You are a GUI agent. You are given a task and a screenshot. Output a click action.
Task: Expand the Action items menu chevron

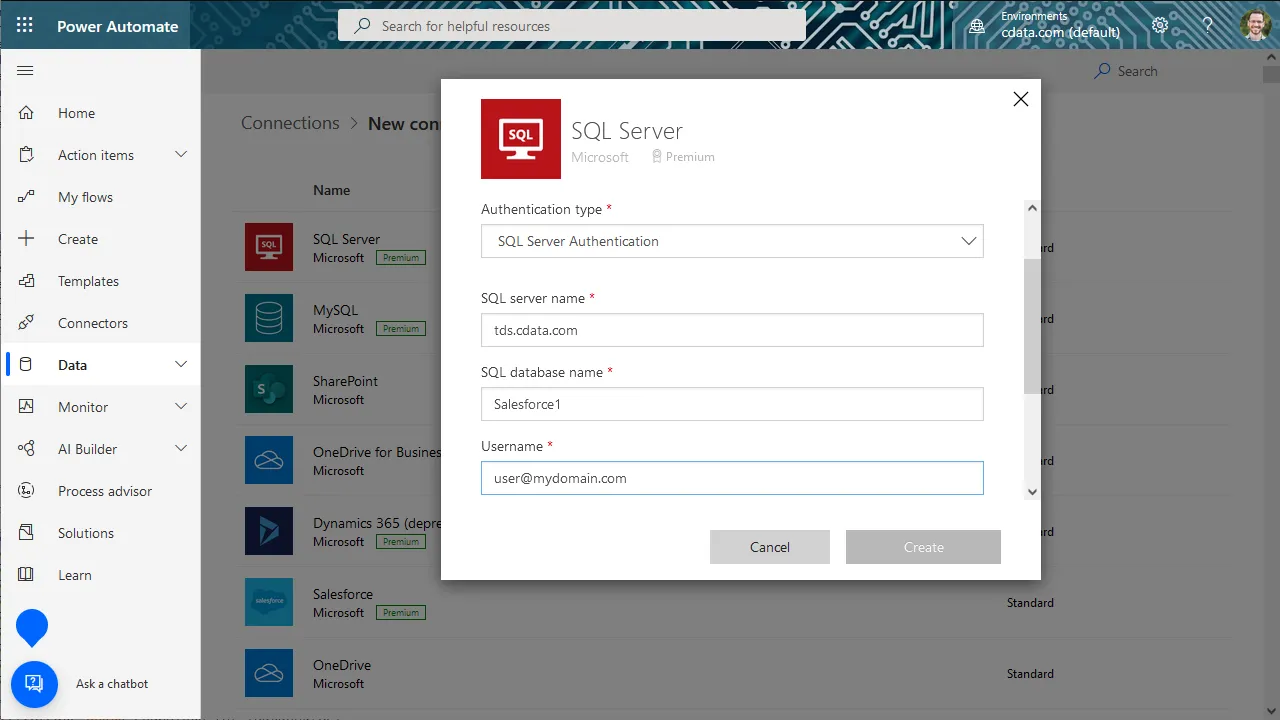click(181, 155)
